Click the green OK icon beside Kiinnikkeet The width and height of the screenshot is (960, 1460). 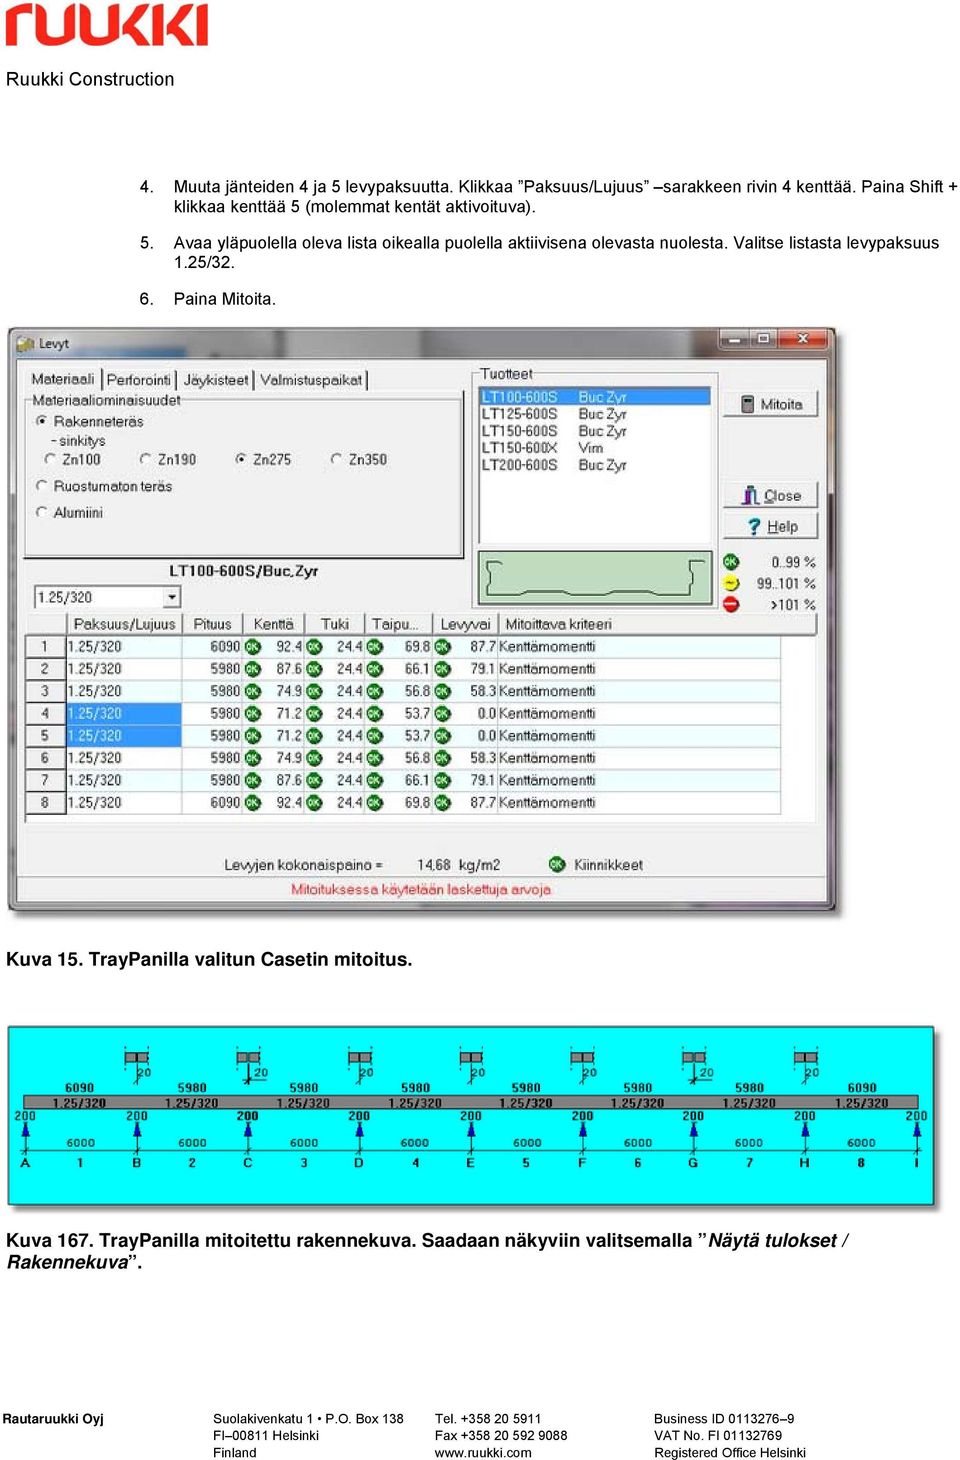tap(557, 864)
